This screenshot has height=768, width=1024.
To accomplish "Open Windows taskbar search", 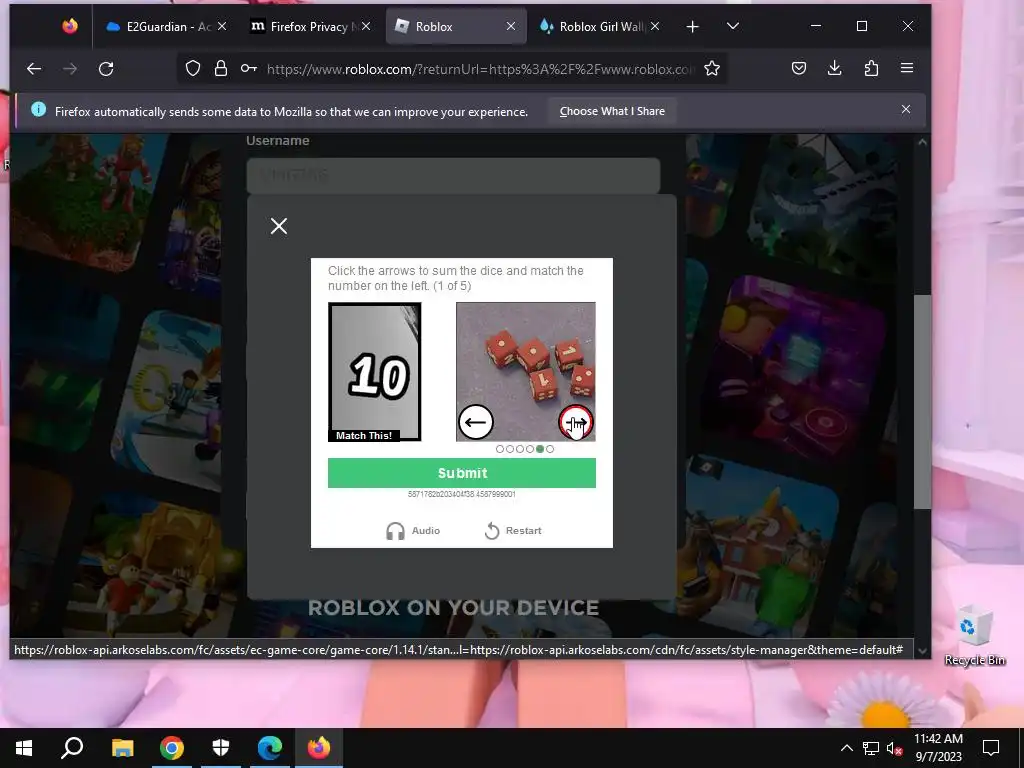I will point(72,748).
